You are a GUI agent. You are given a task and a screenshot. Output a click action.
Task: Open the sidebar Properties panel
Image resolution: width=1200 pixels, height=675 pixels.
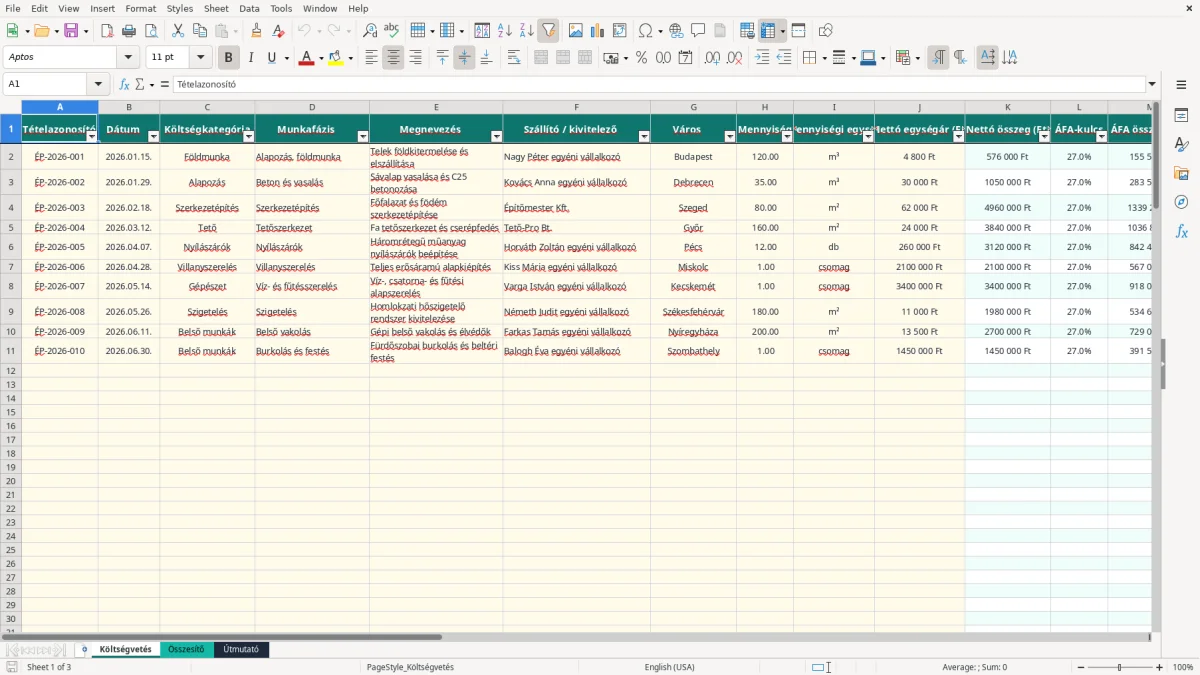point(1181,116)
